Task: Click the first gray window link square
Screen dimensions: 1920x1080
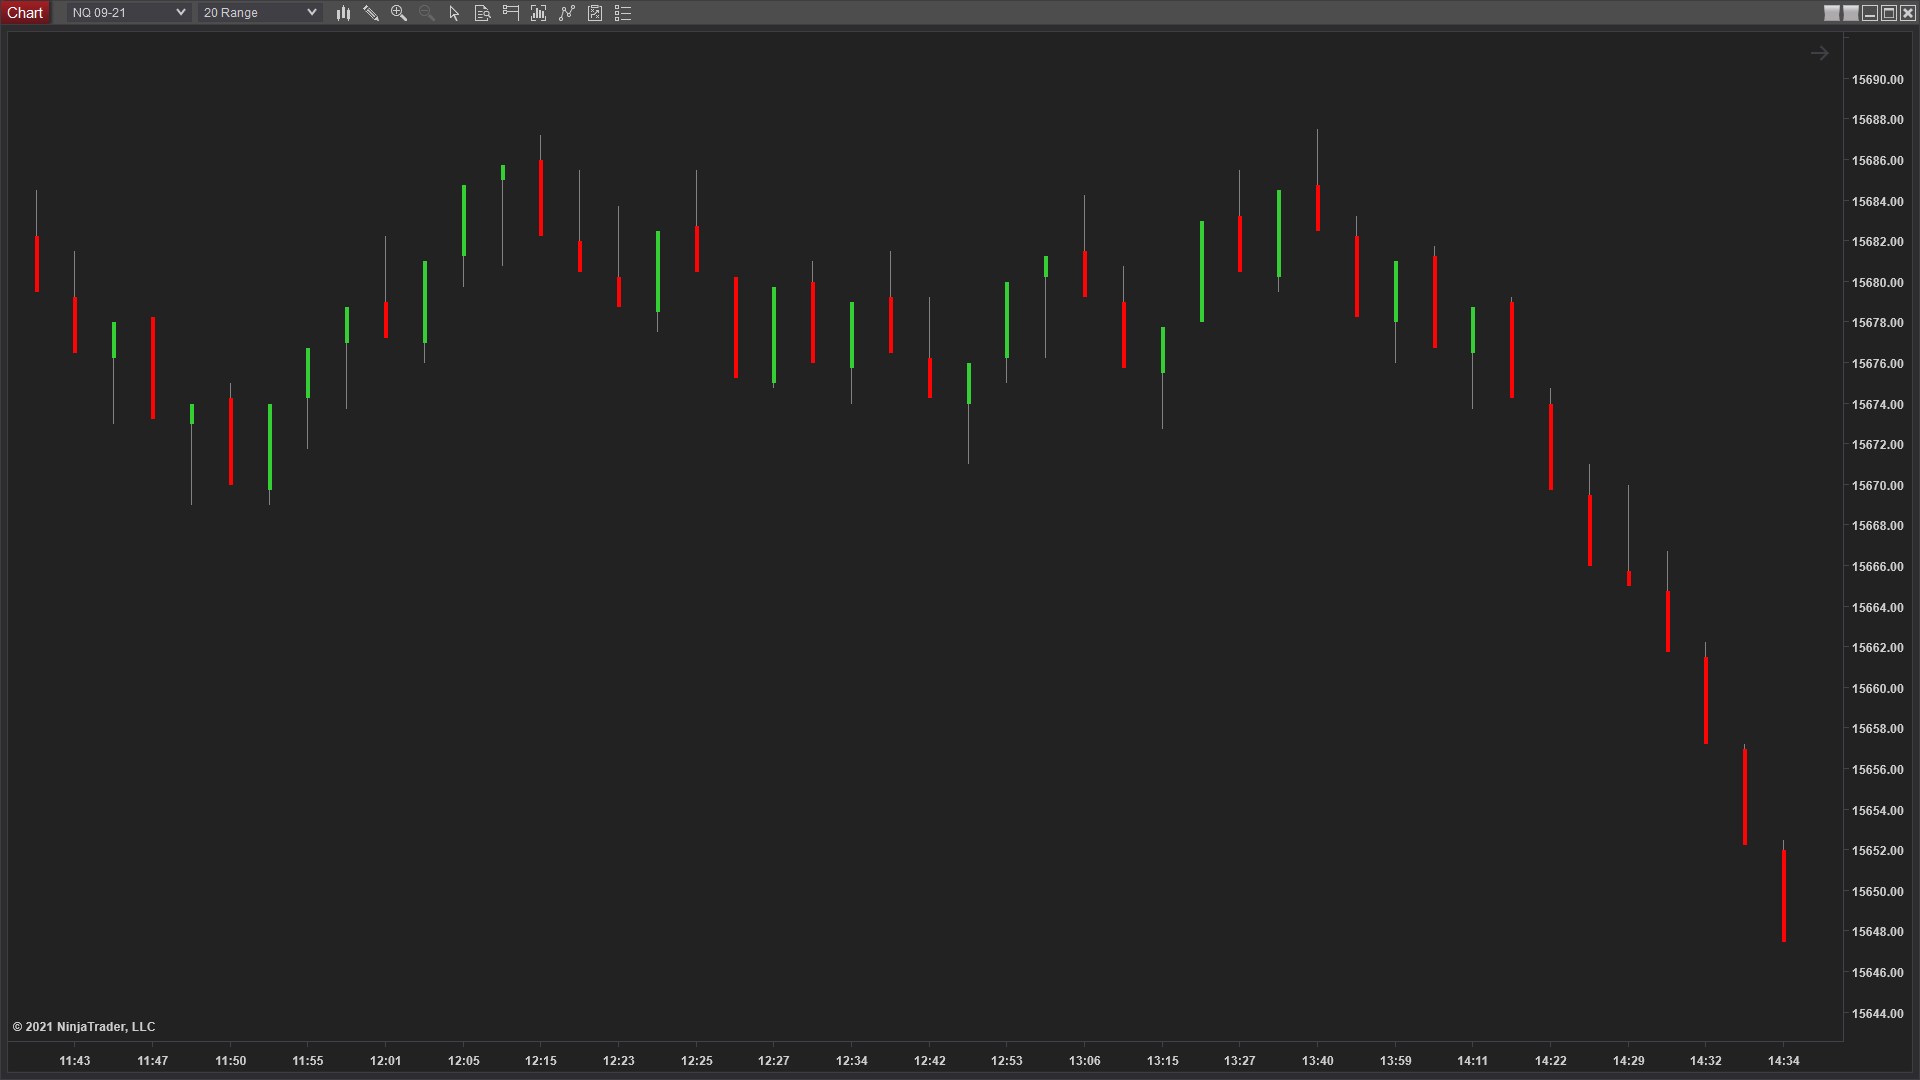Action: tap(1832, 13)
